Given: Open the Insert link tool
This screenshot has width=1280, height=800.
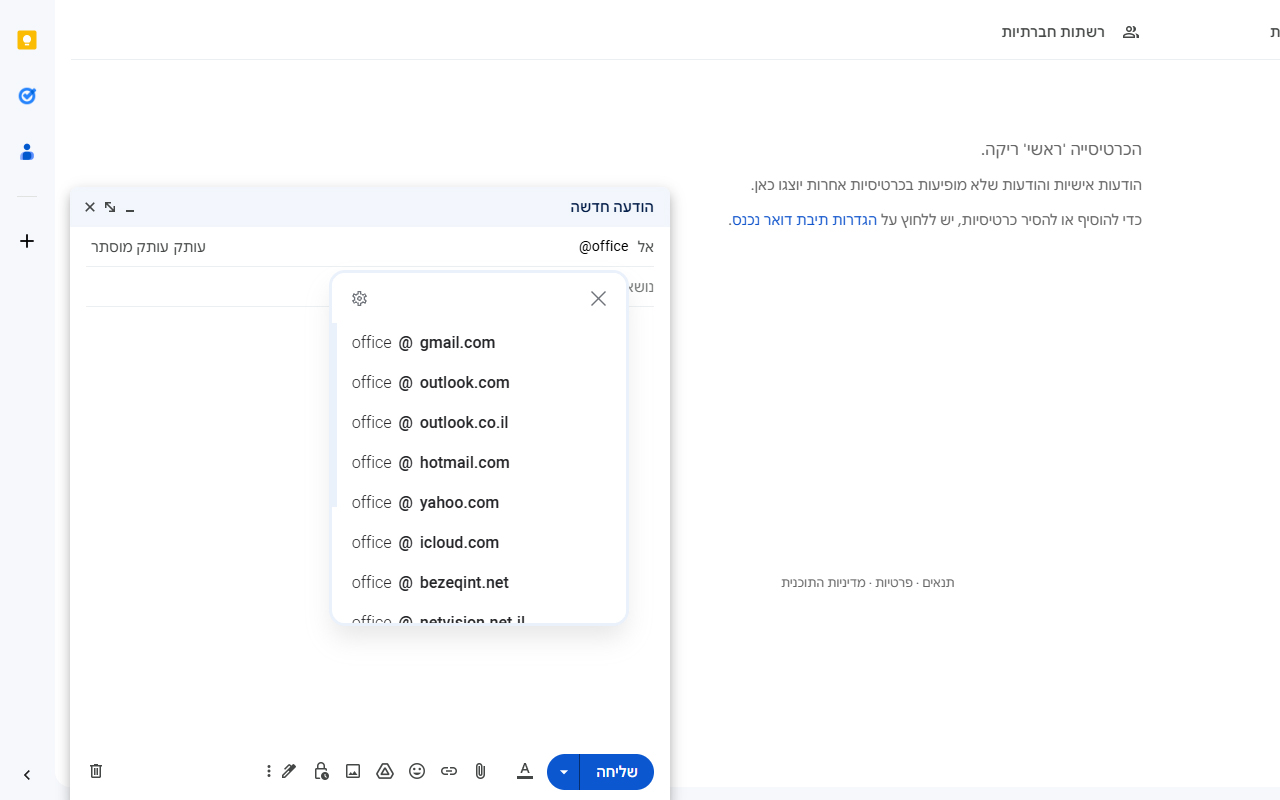Looking at the screenshot, I should (x=449, y=771).
